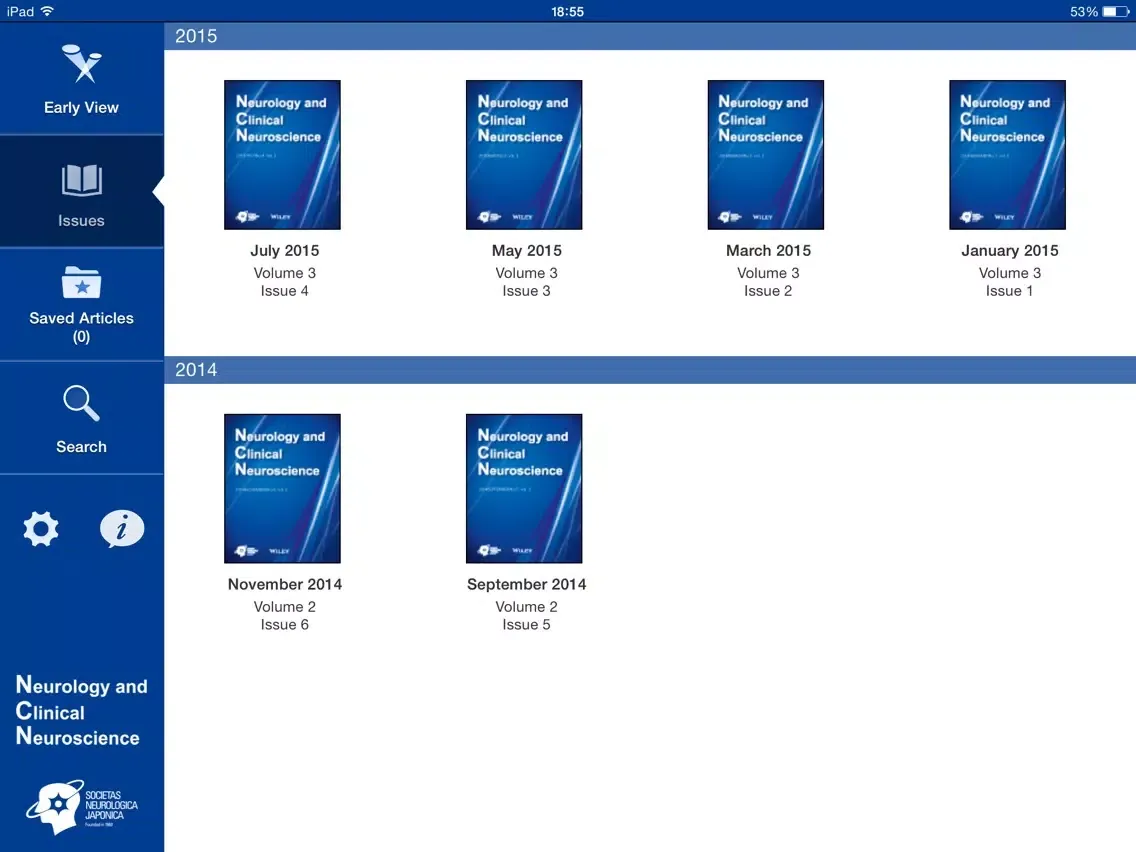
Task: Open the September 2014 issue cover
Action: coord(524,488)
